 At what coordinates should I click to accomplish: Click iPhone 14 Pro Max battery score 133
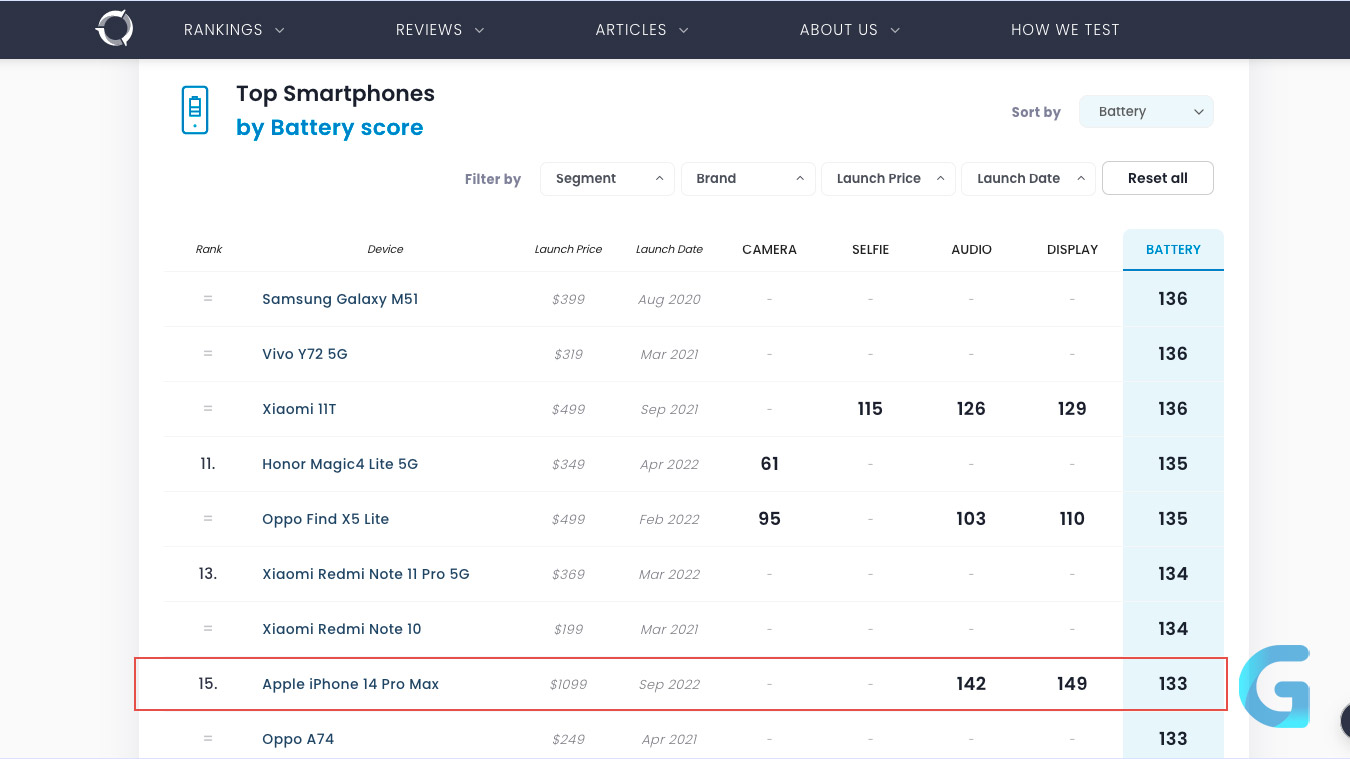[1173, 684]
